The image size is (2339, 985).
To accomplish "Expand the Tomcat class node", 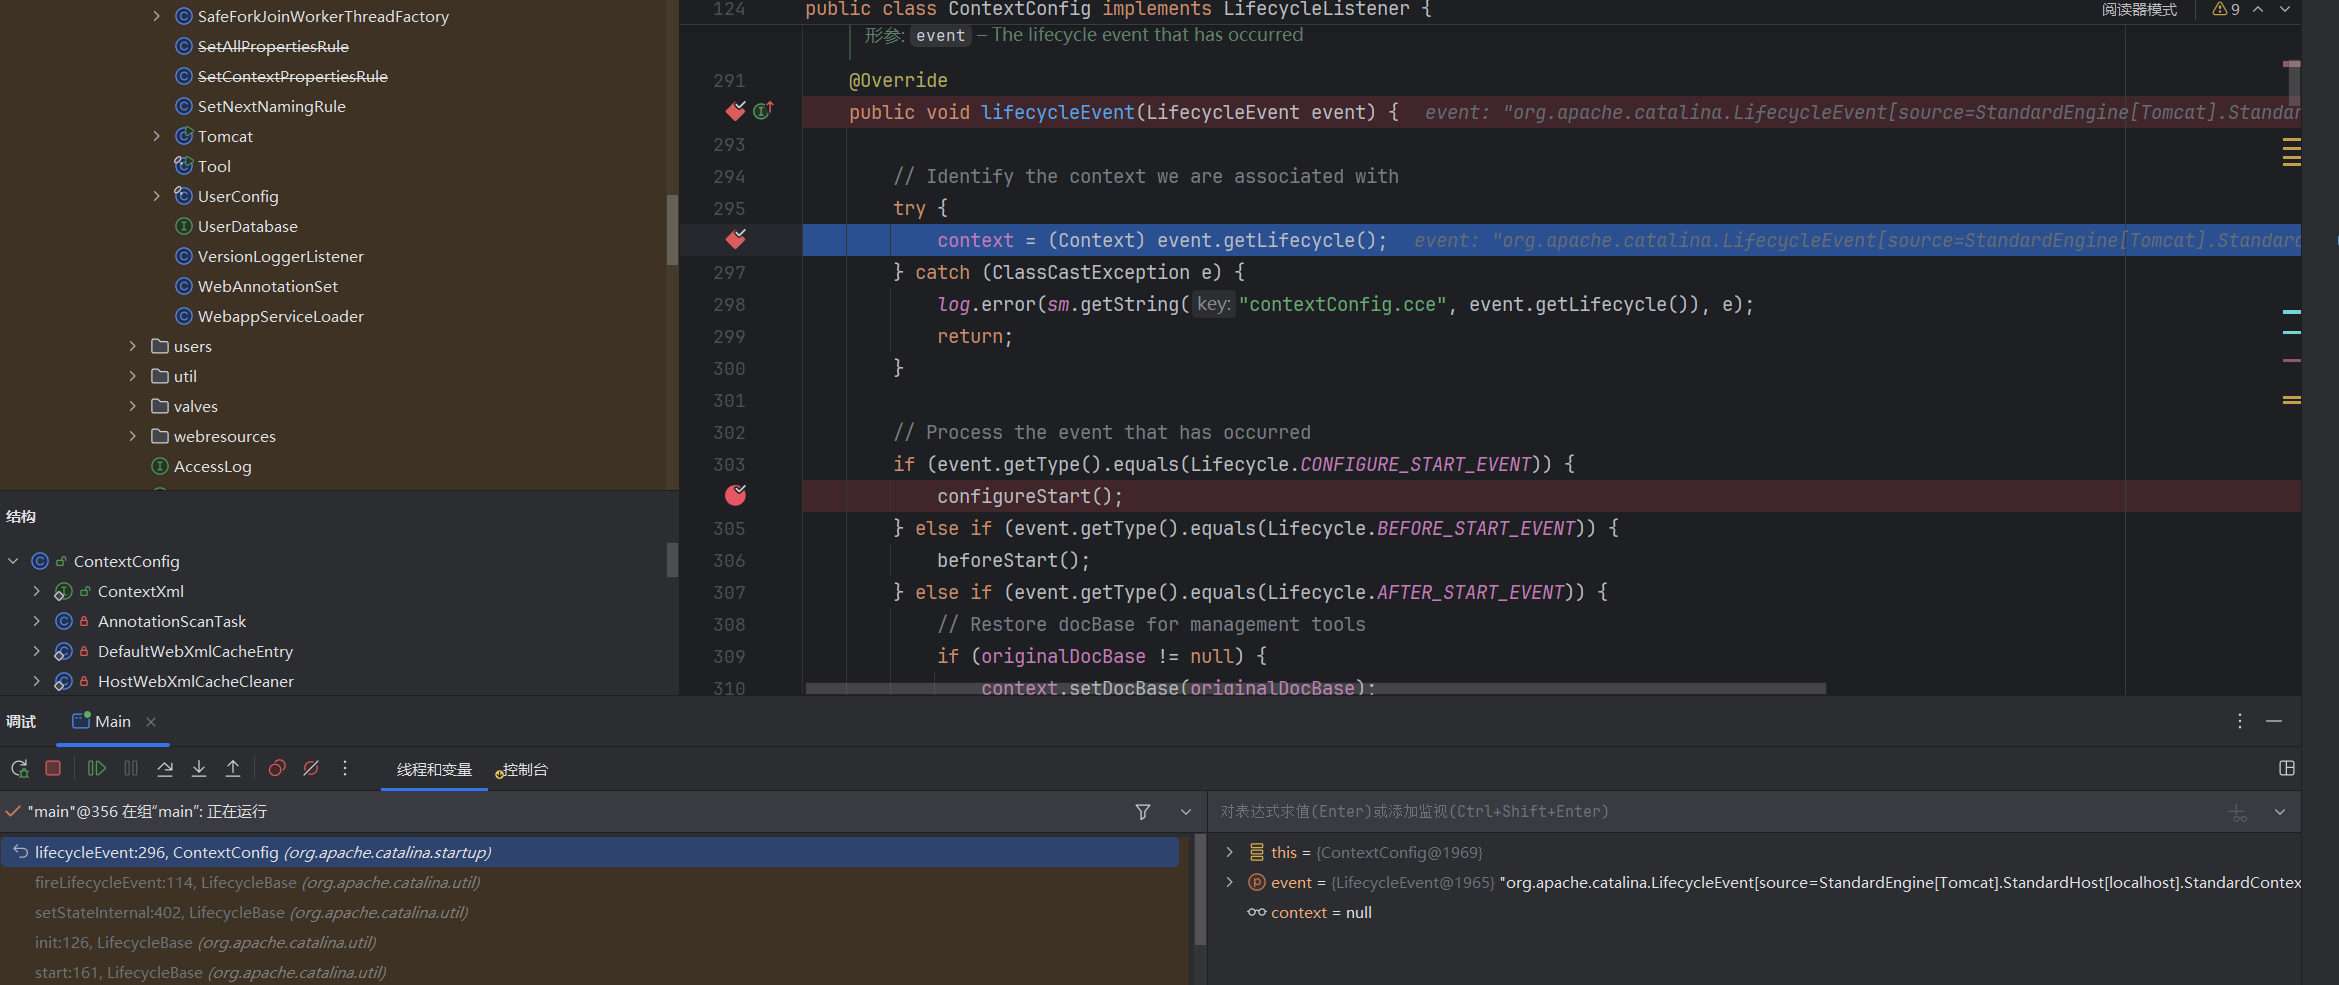I will [156, 136].
